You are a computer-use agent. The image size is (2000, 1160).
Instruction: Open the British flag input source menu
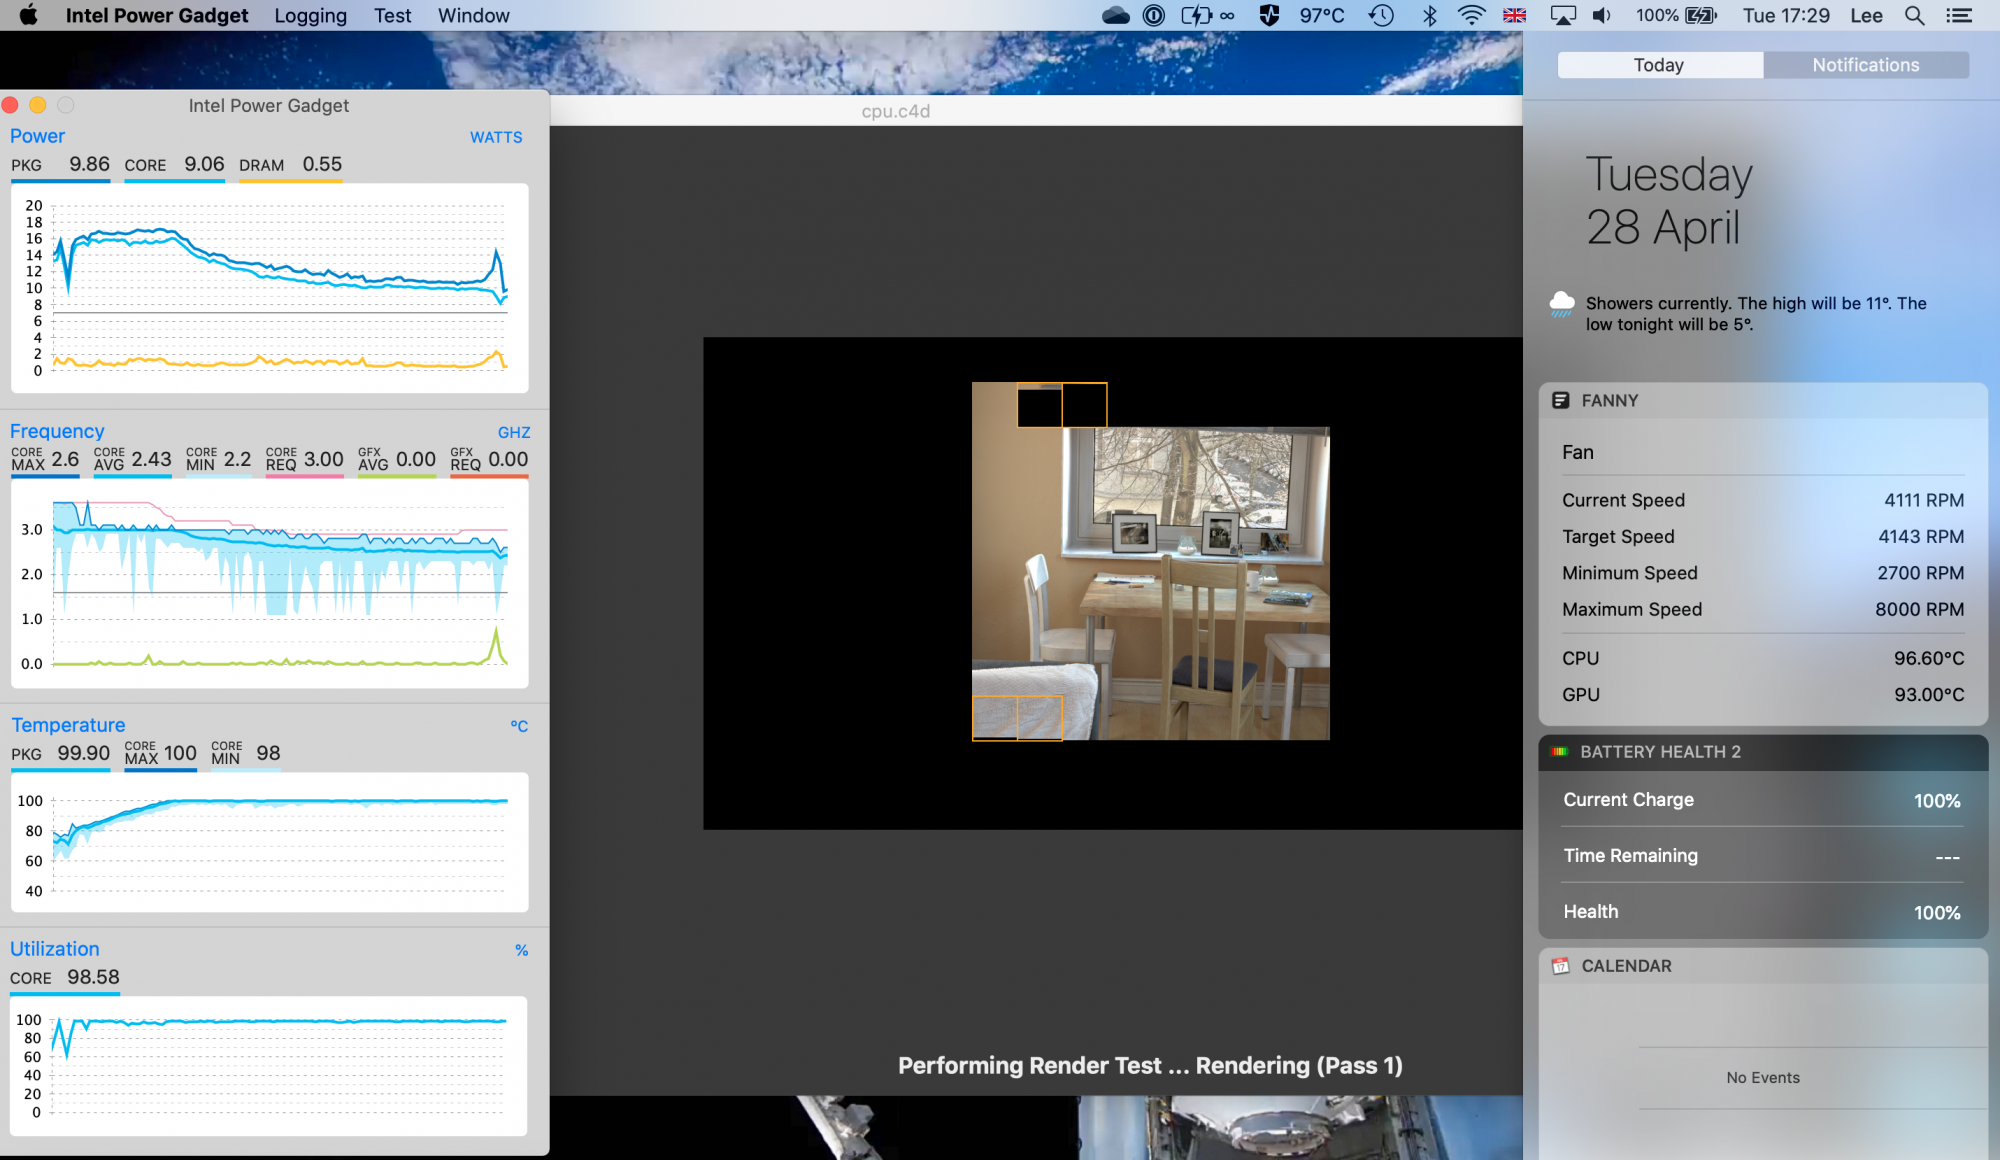point(1515,15)
